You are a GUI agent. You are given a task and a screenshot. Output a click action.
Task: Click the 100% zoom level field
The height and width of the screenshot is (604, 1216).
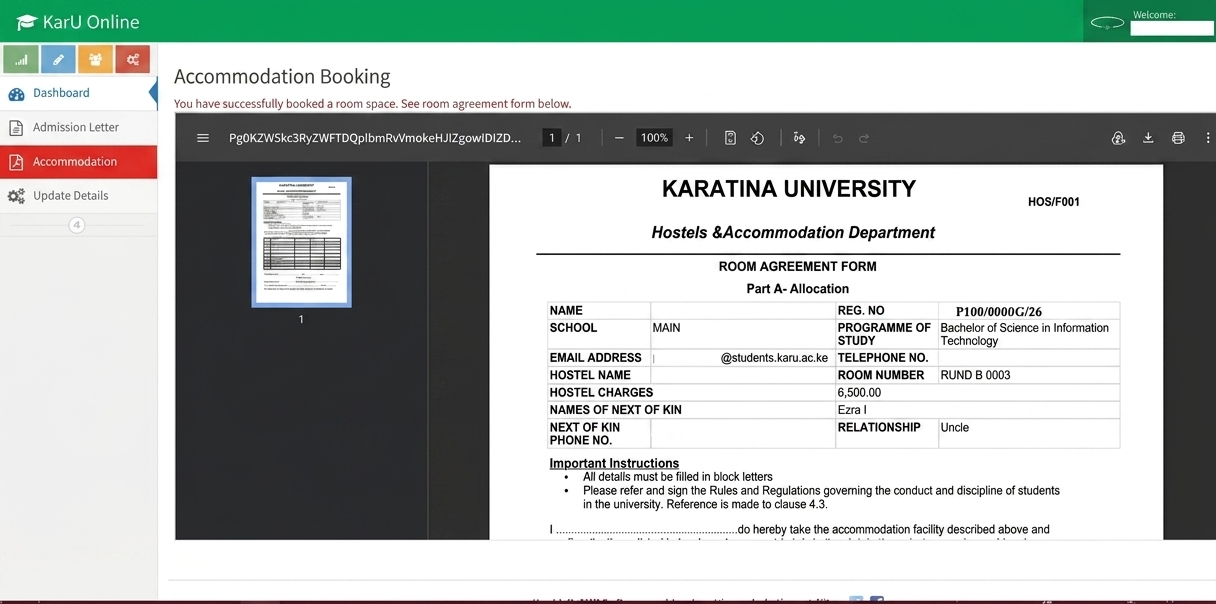pyautogui.click(x=655, y=138)
